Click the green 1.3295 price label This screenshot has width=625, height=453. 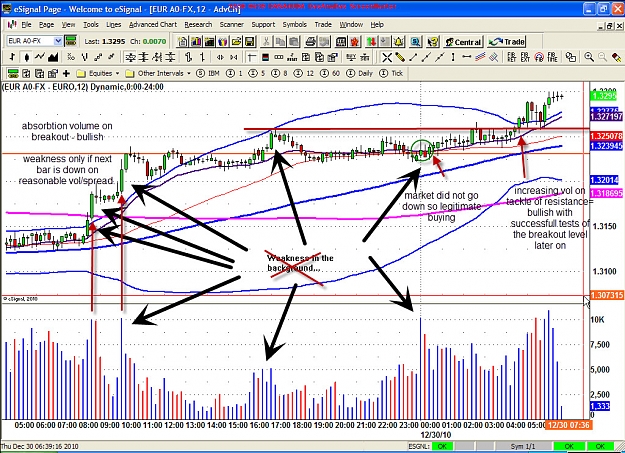[604, 96]
